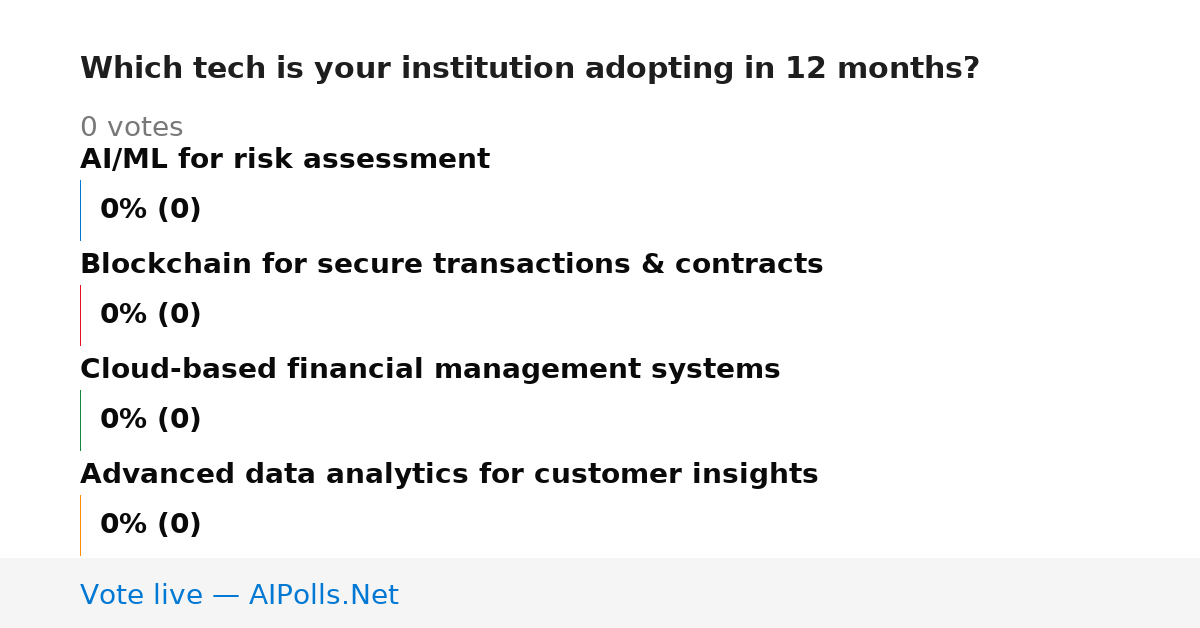Screen dimensions: 1200x628
Task: Click the poll title about tech adoption
Action: (x=530, y=69)
